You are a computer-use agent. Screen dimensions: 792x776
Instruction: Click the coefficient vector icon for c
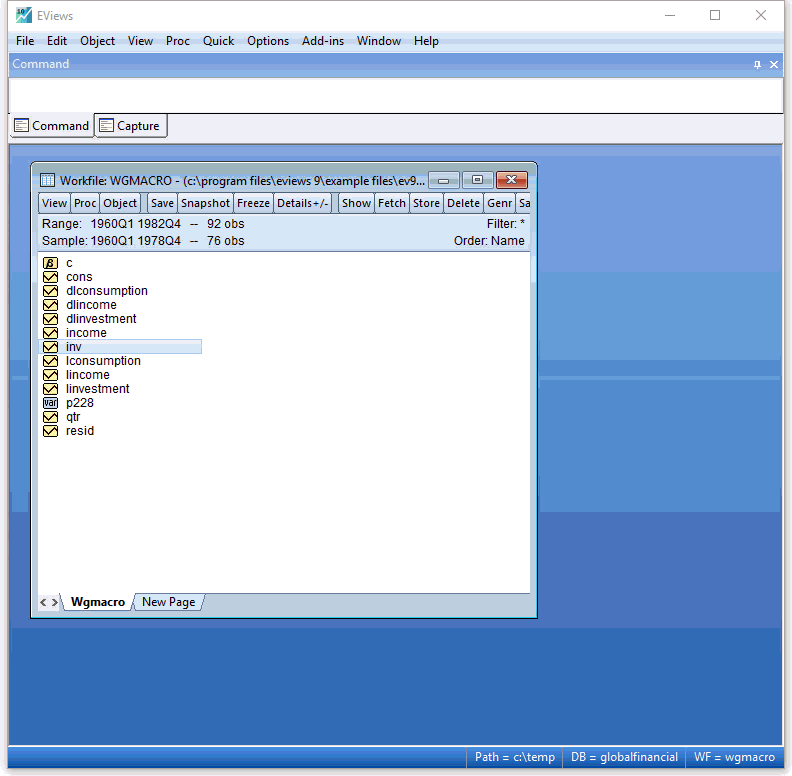50,263
